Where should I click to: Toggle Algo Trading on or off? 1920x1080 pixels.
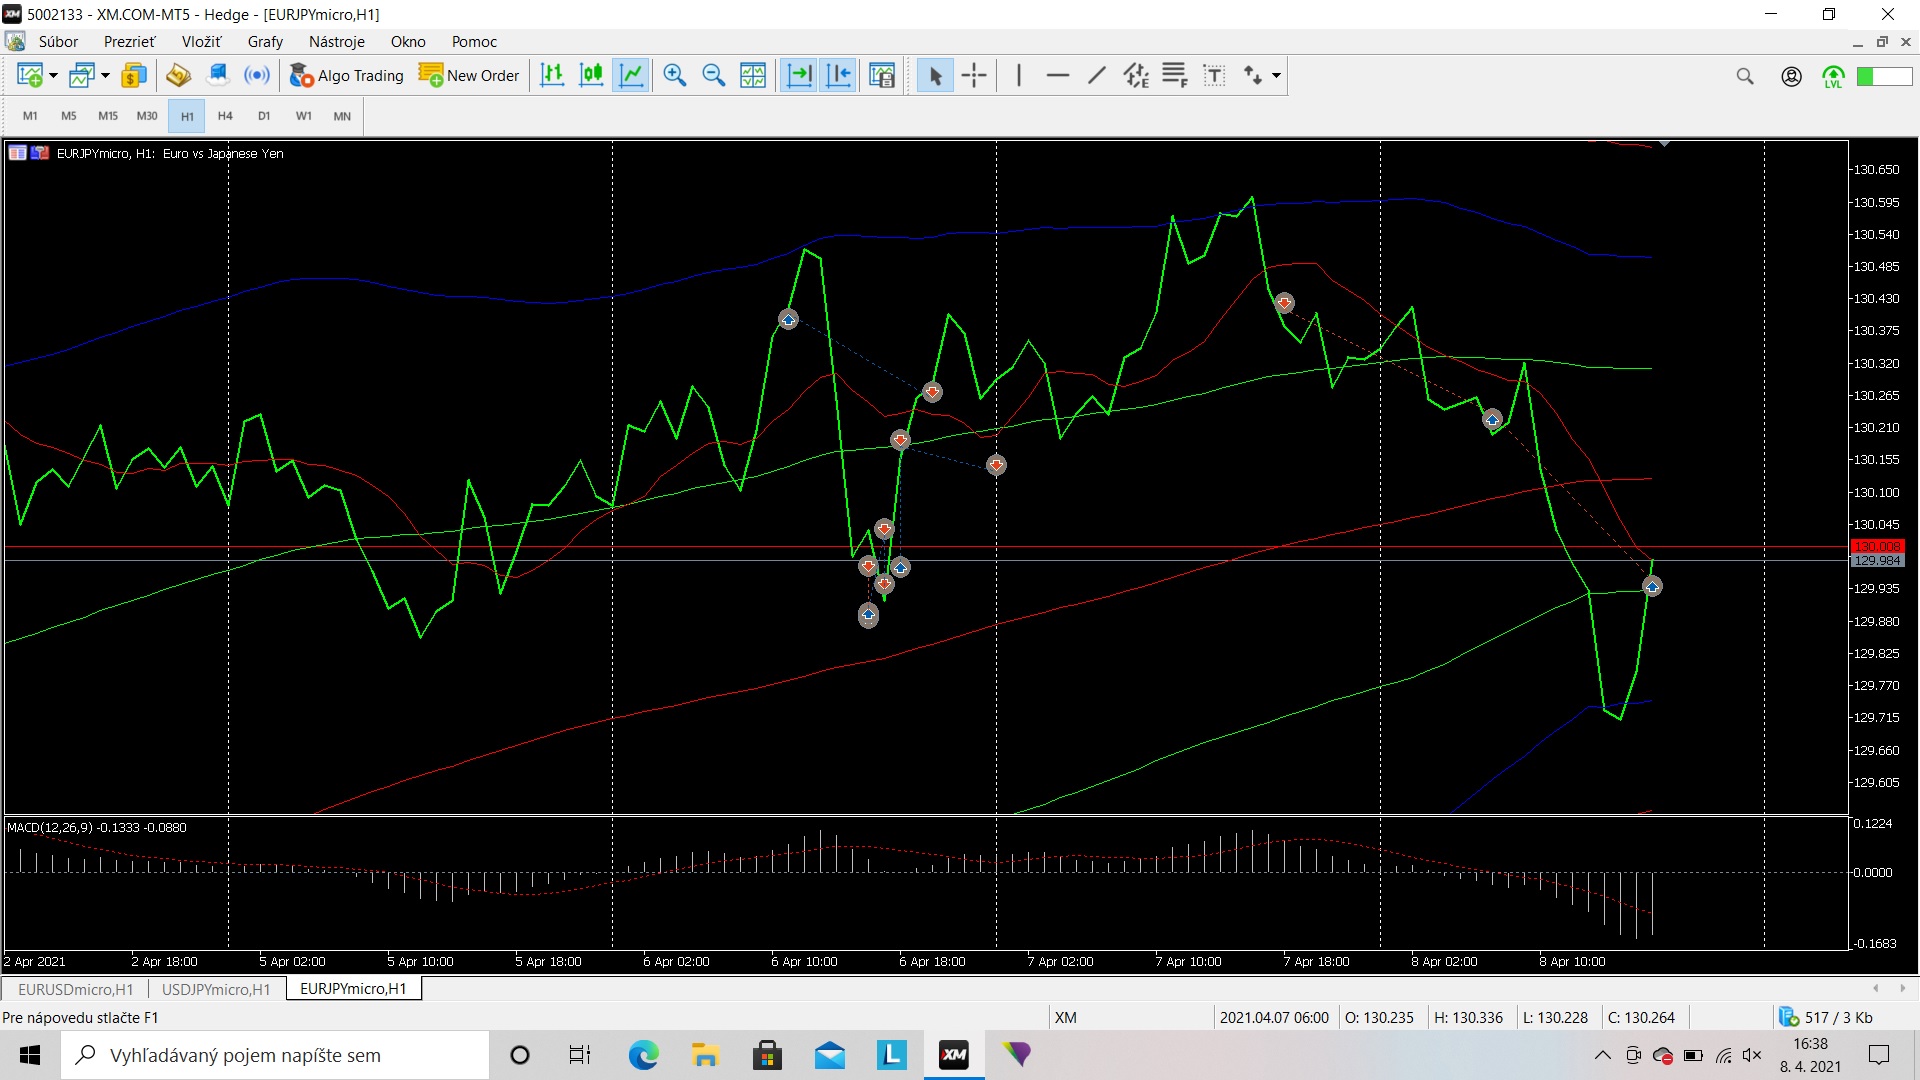(x=346, y=75)
